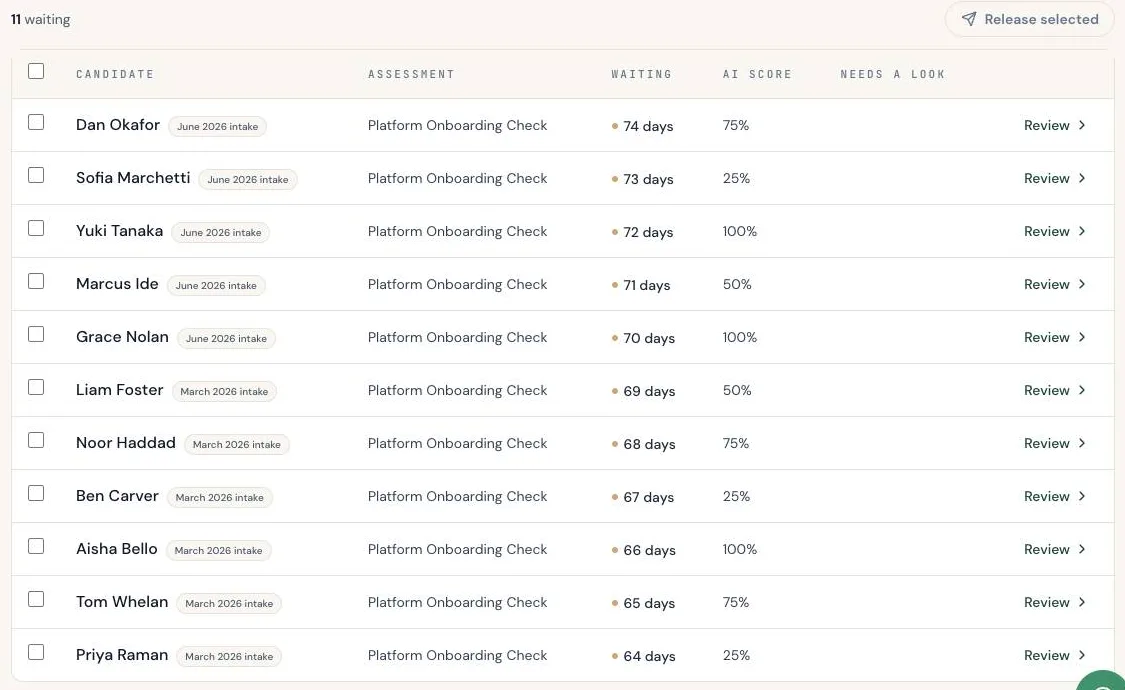
Task: Select Noor Haddad's checkbox
Action: [36, 440]
